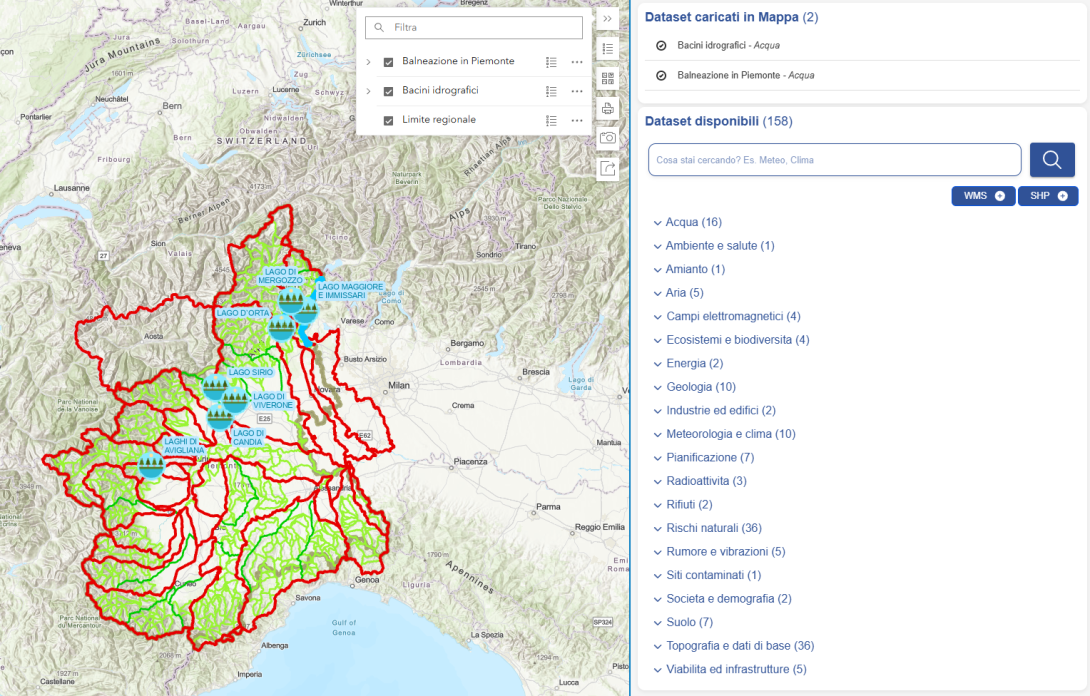Click Lago di Candia bathing marker
The width and height of the screenshot is (1090, 696).
pyautogui.click(x=220, y=418)
